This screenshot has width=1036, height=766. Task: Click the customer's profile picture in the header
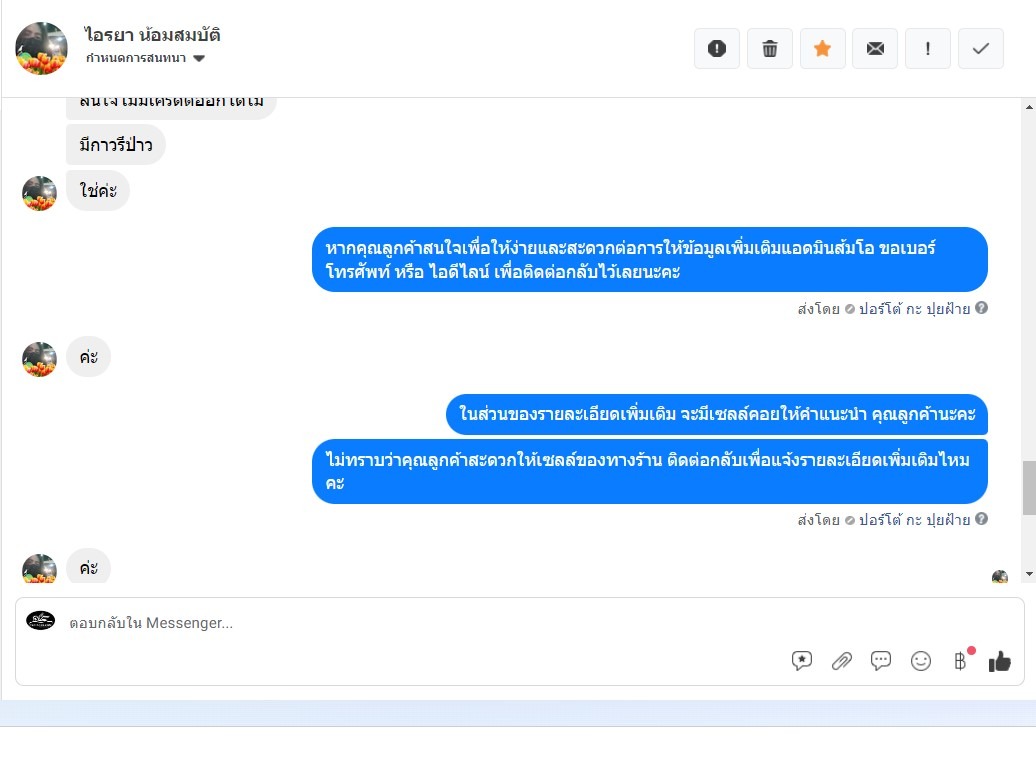click(42, 48)
